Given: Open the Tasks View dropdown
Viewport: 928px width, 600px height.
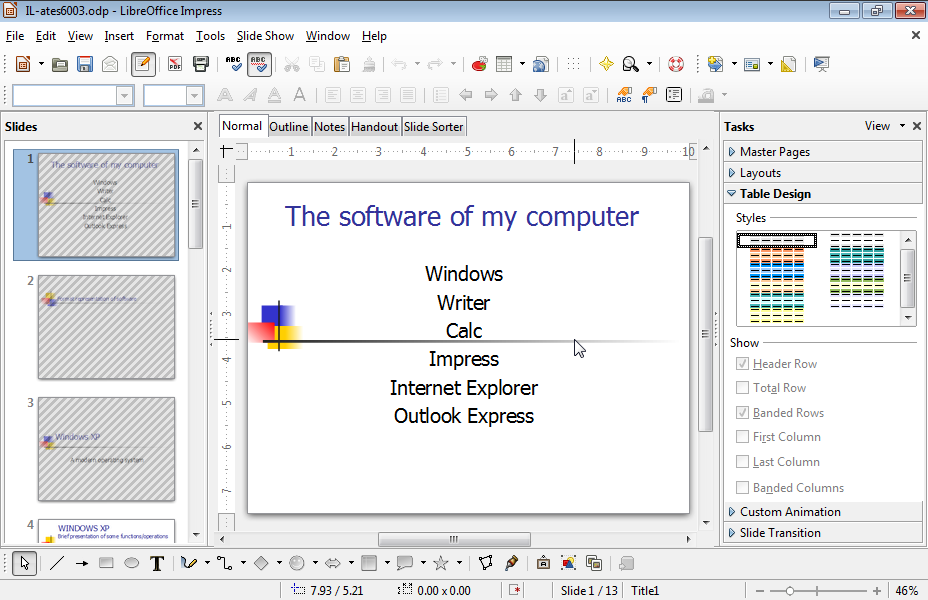Looking at the screenshot, I should click(x=885, y=126).
